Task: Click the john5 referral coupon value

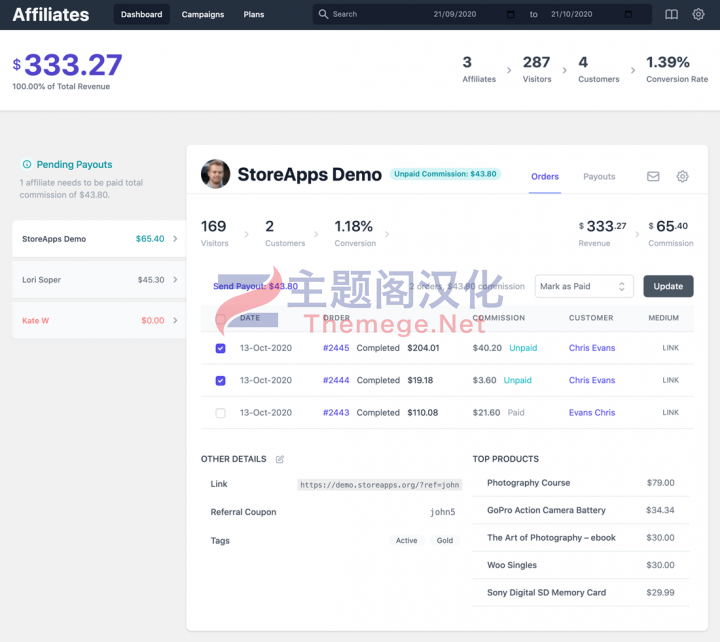Action: click(443, 512)
